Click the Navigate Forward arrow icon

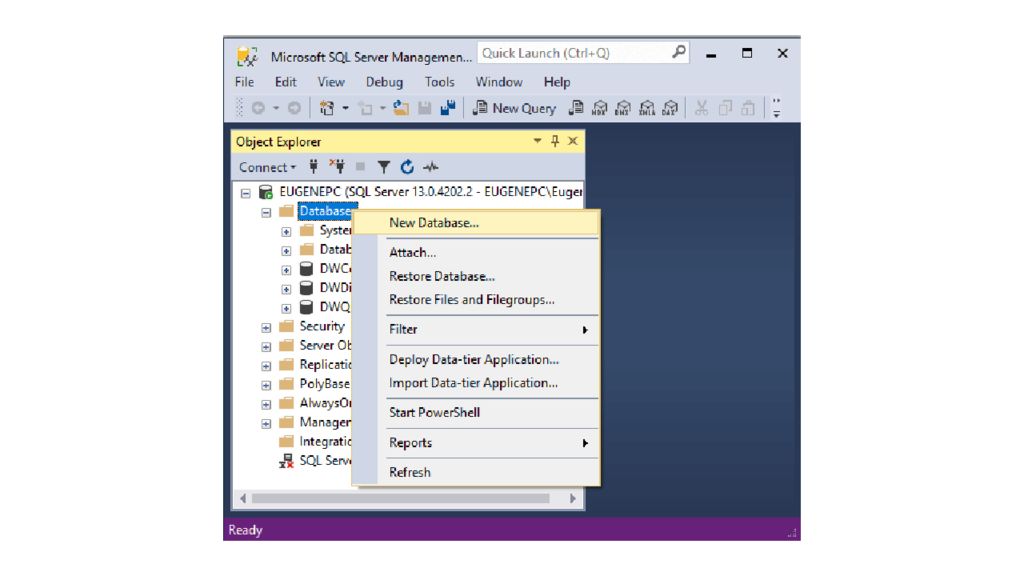(295, 108)
